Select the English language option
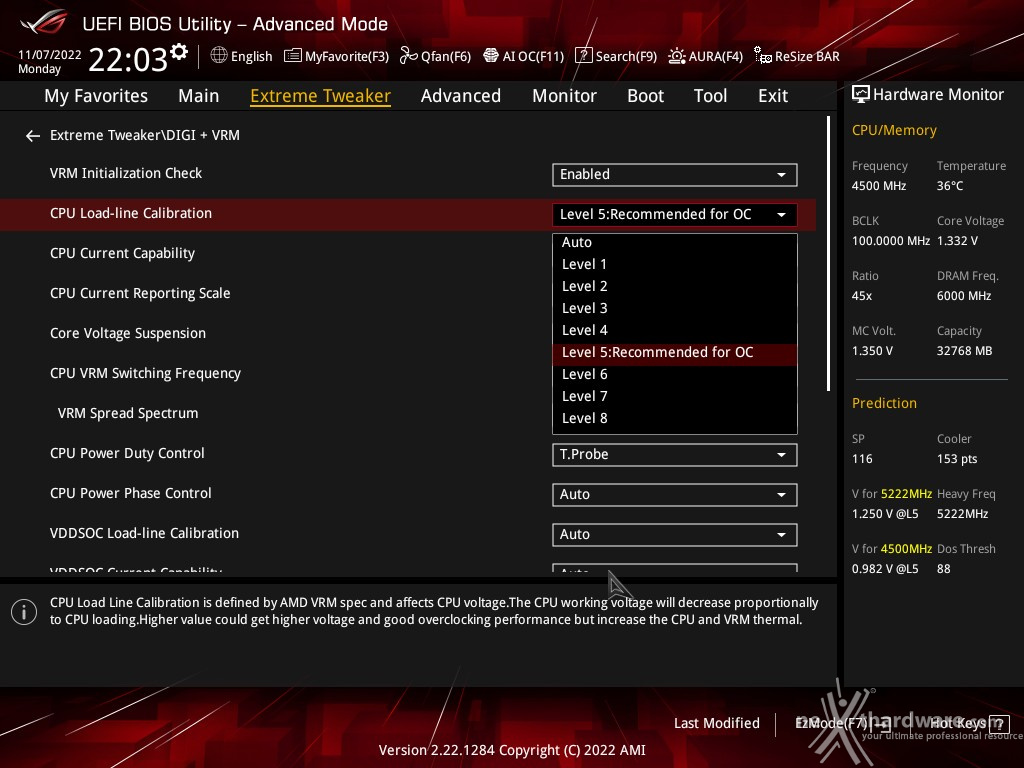This screenshot has height=768, width=1024. point(251,56)
